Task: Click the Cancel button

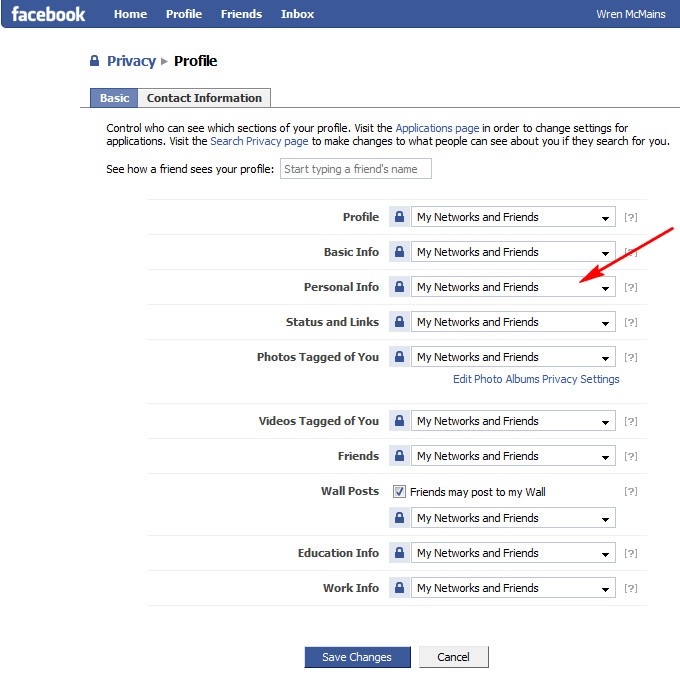Action: (x=453, y=657)
